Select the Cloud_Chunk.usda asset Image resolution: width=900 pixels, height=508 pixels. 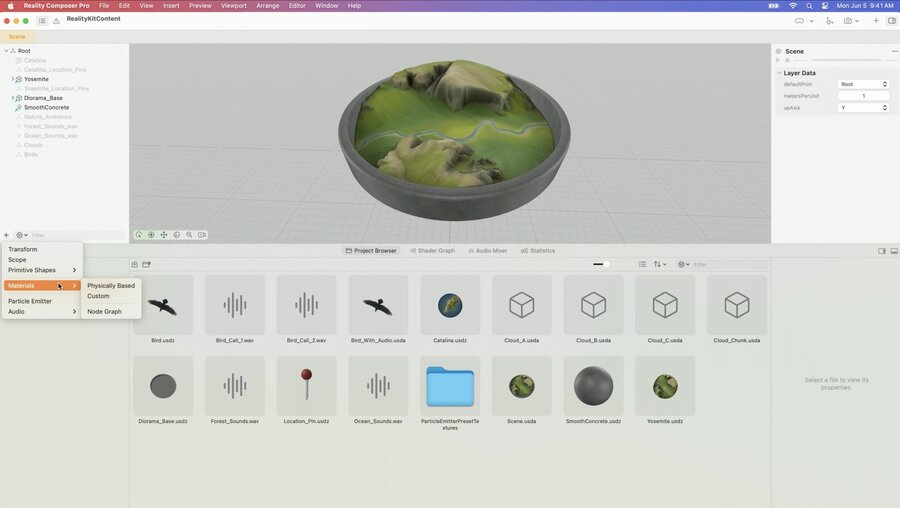737,305
